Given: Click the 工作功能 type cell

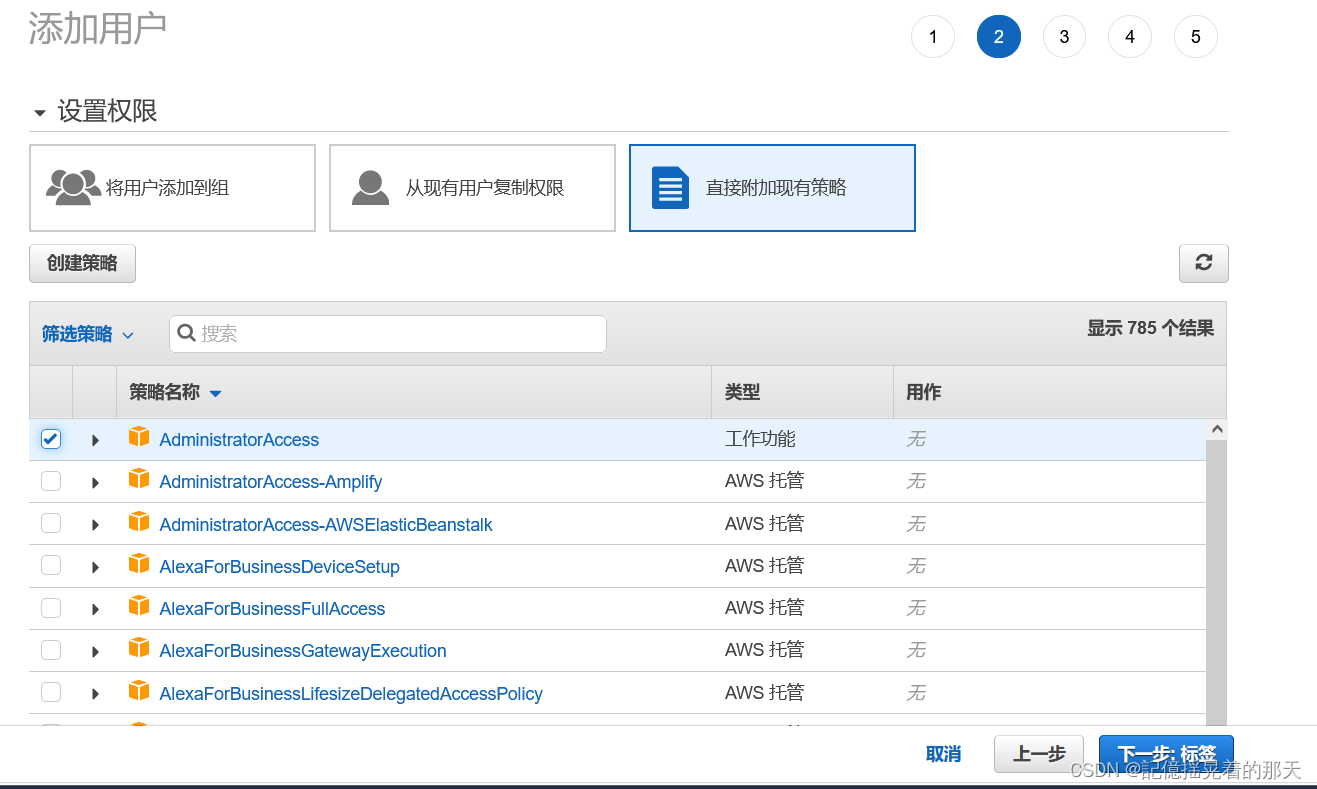Looking at the screenshot, I should [x=760, y=439].
